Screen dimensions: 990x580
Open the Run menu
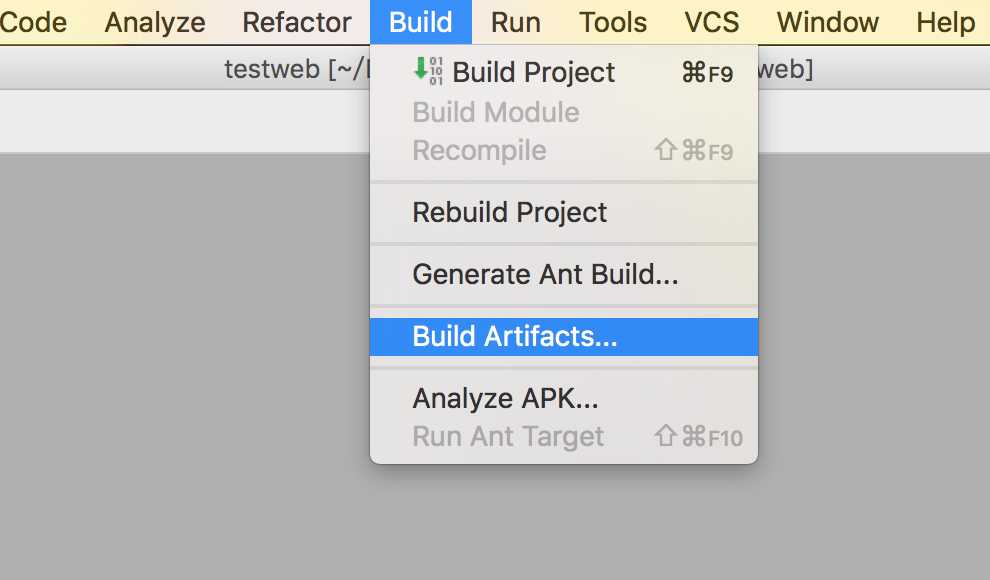(x=516, y=22)
